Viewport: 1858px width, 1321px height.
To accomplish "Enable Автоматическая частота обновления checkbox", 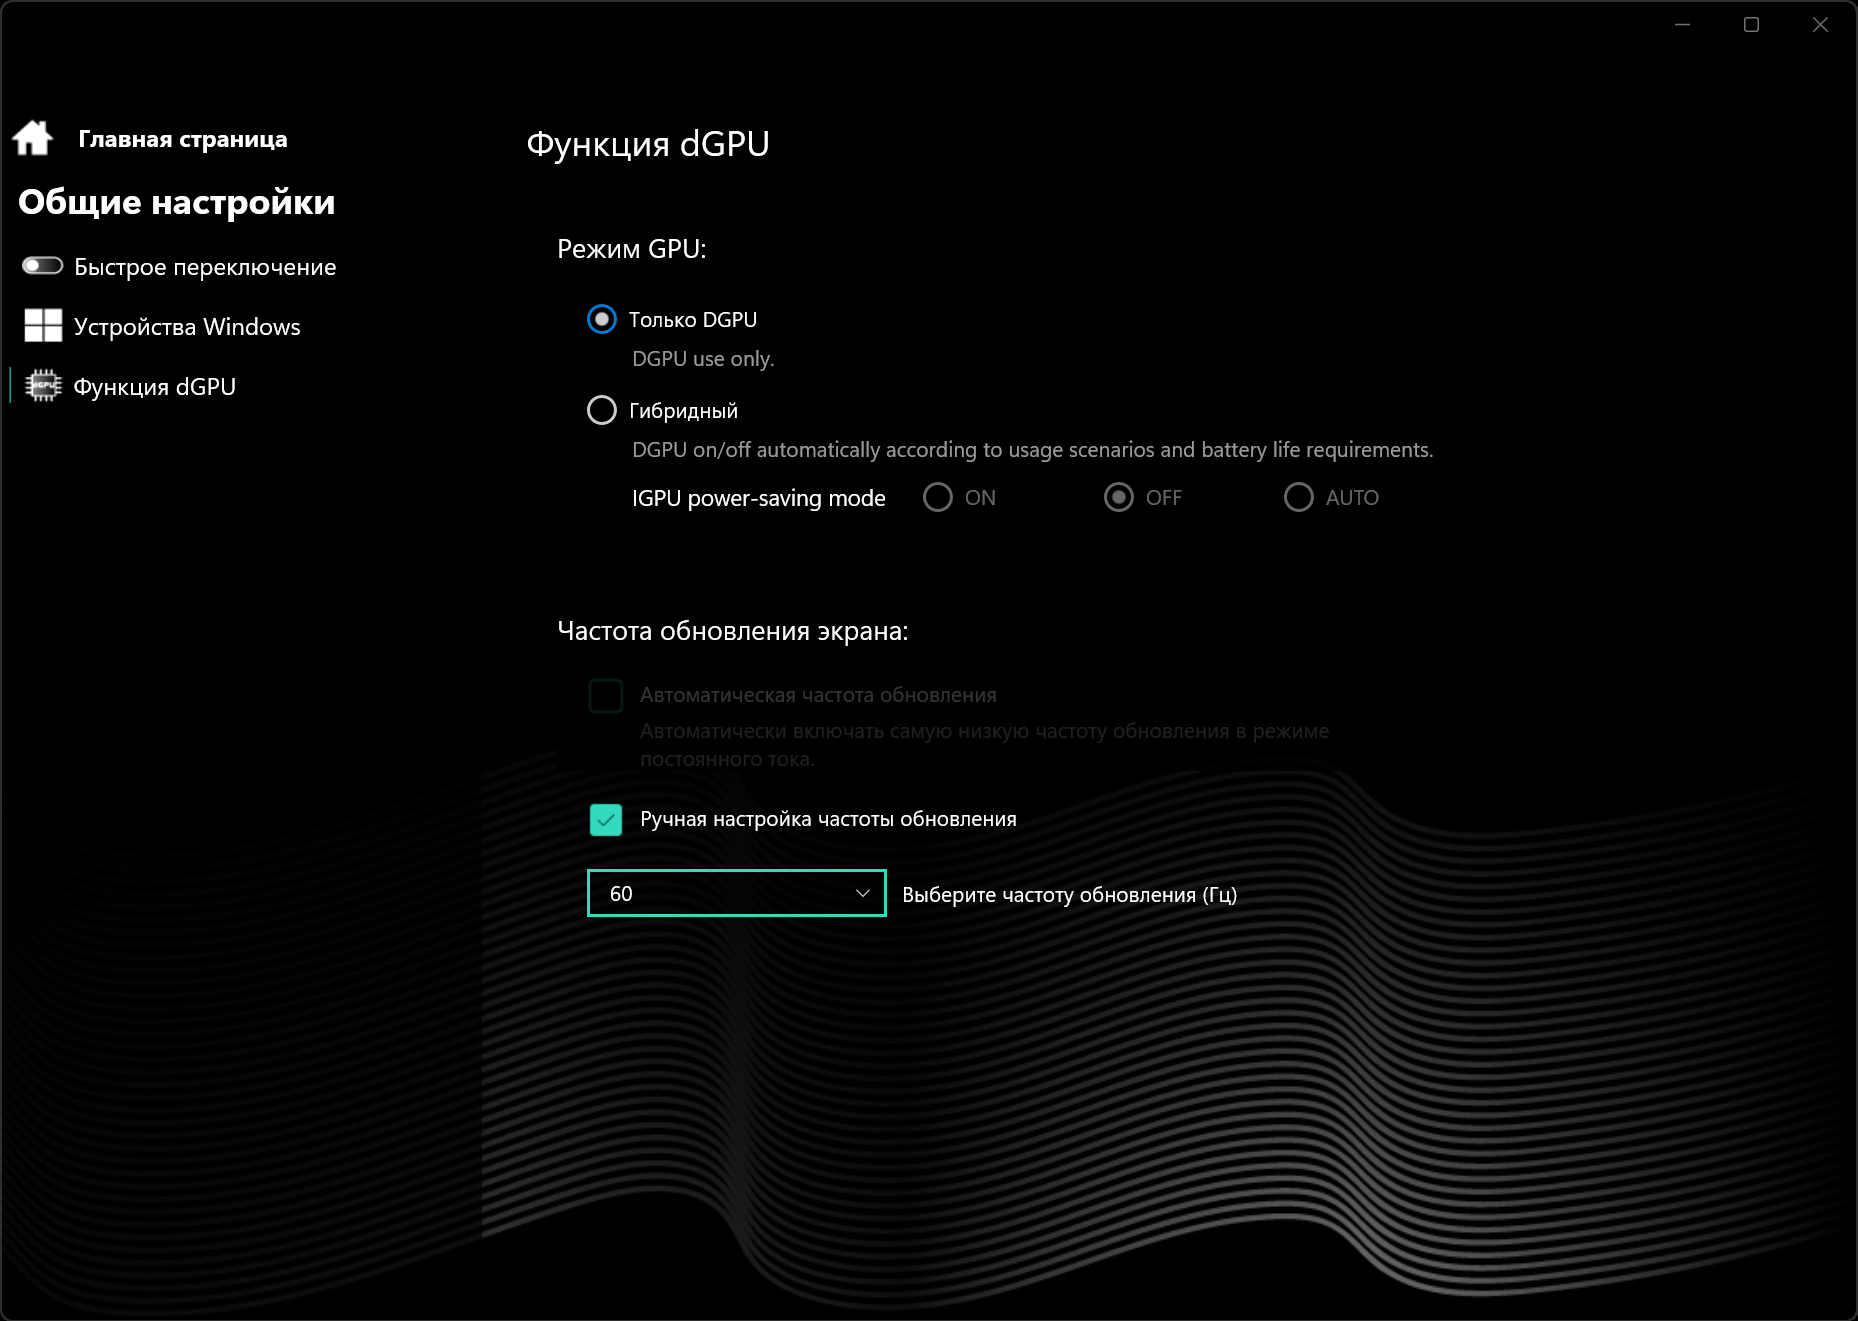I will [606, 695].
